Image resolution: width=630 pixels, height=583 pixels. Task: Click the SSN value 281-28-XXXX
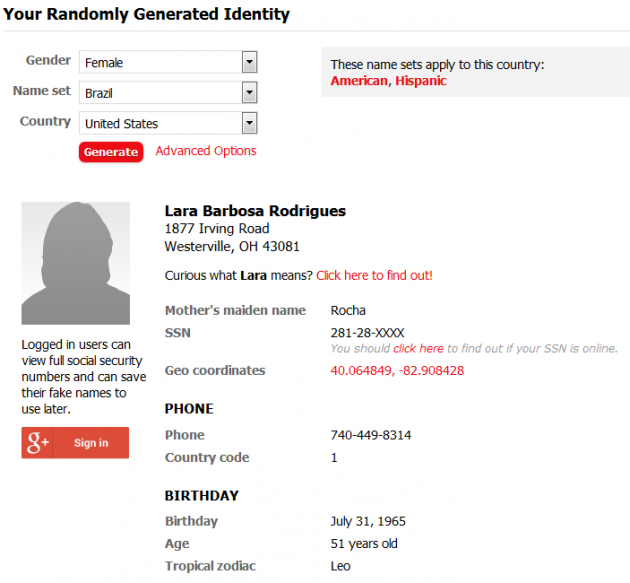368,333
